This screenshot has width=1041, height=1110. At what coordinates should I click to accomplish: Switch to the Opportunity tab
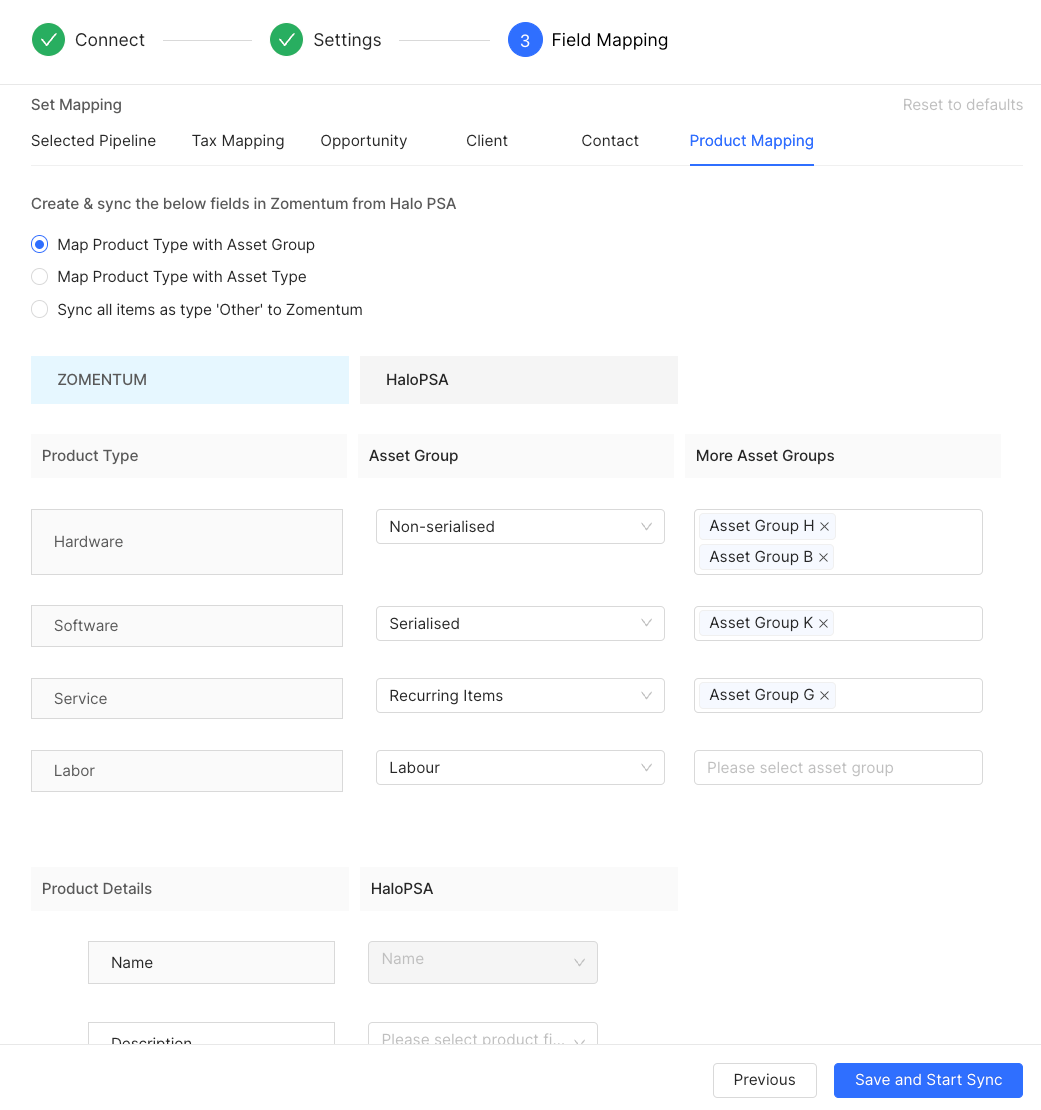point(364,141)
